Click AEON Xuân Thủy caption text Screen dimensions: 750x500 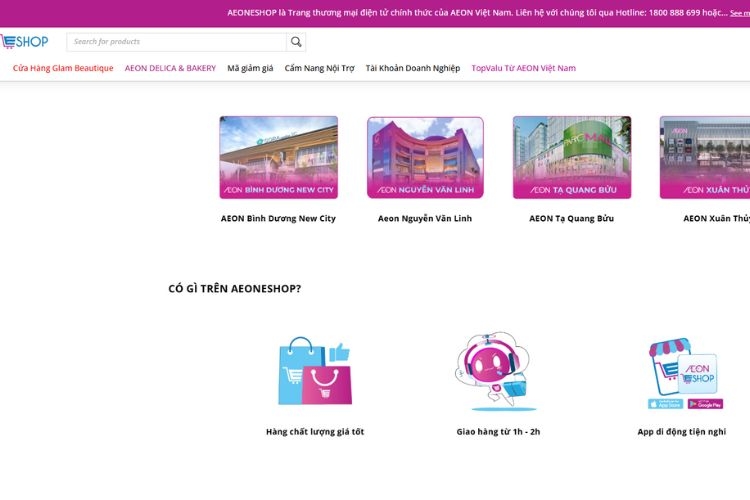pos(717,218)
